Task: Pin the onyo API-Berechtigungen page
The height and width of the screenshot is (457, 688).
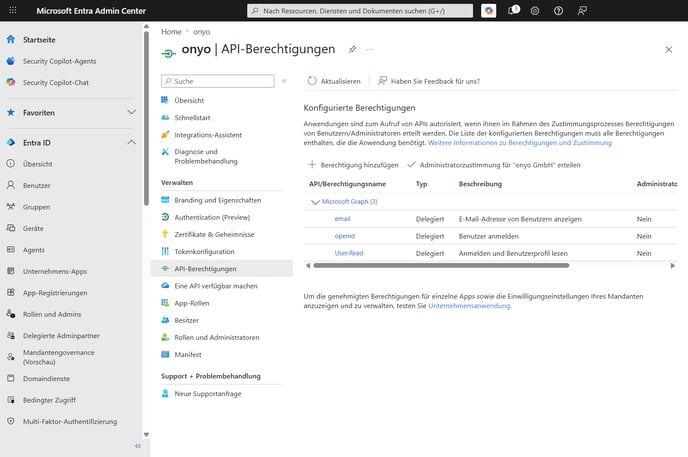Action: pos(352,49)
